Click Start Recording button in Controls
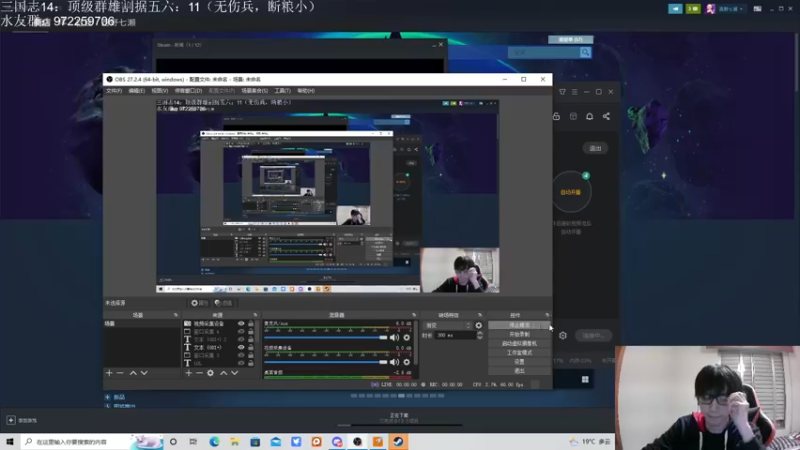 click(519, 334)
